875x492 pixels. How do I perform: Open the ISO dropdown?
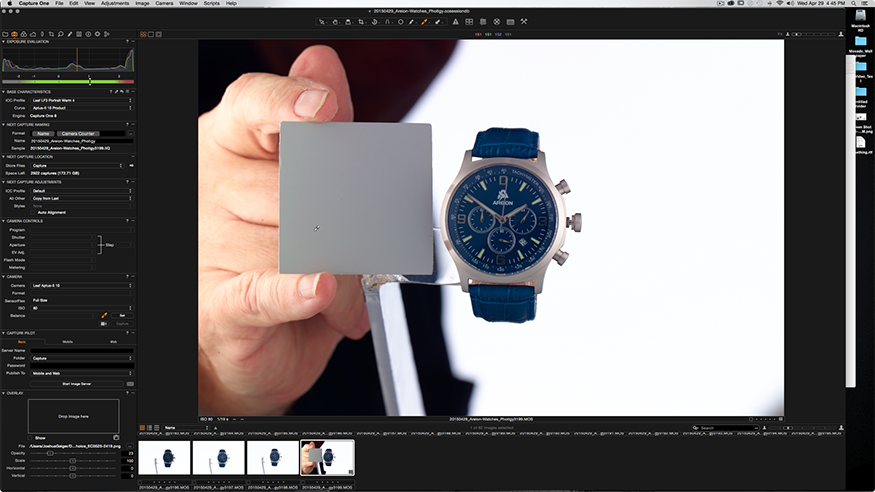[x=82, y=308]
